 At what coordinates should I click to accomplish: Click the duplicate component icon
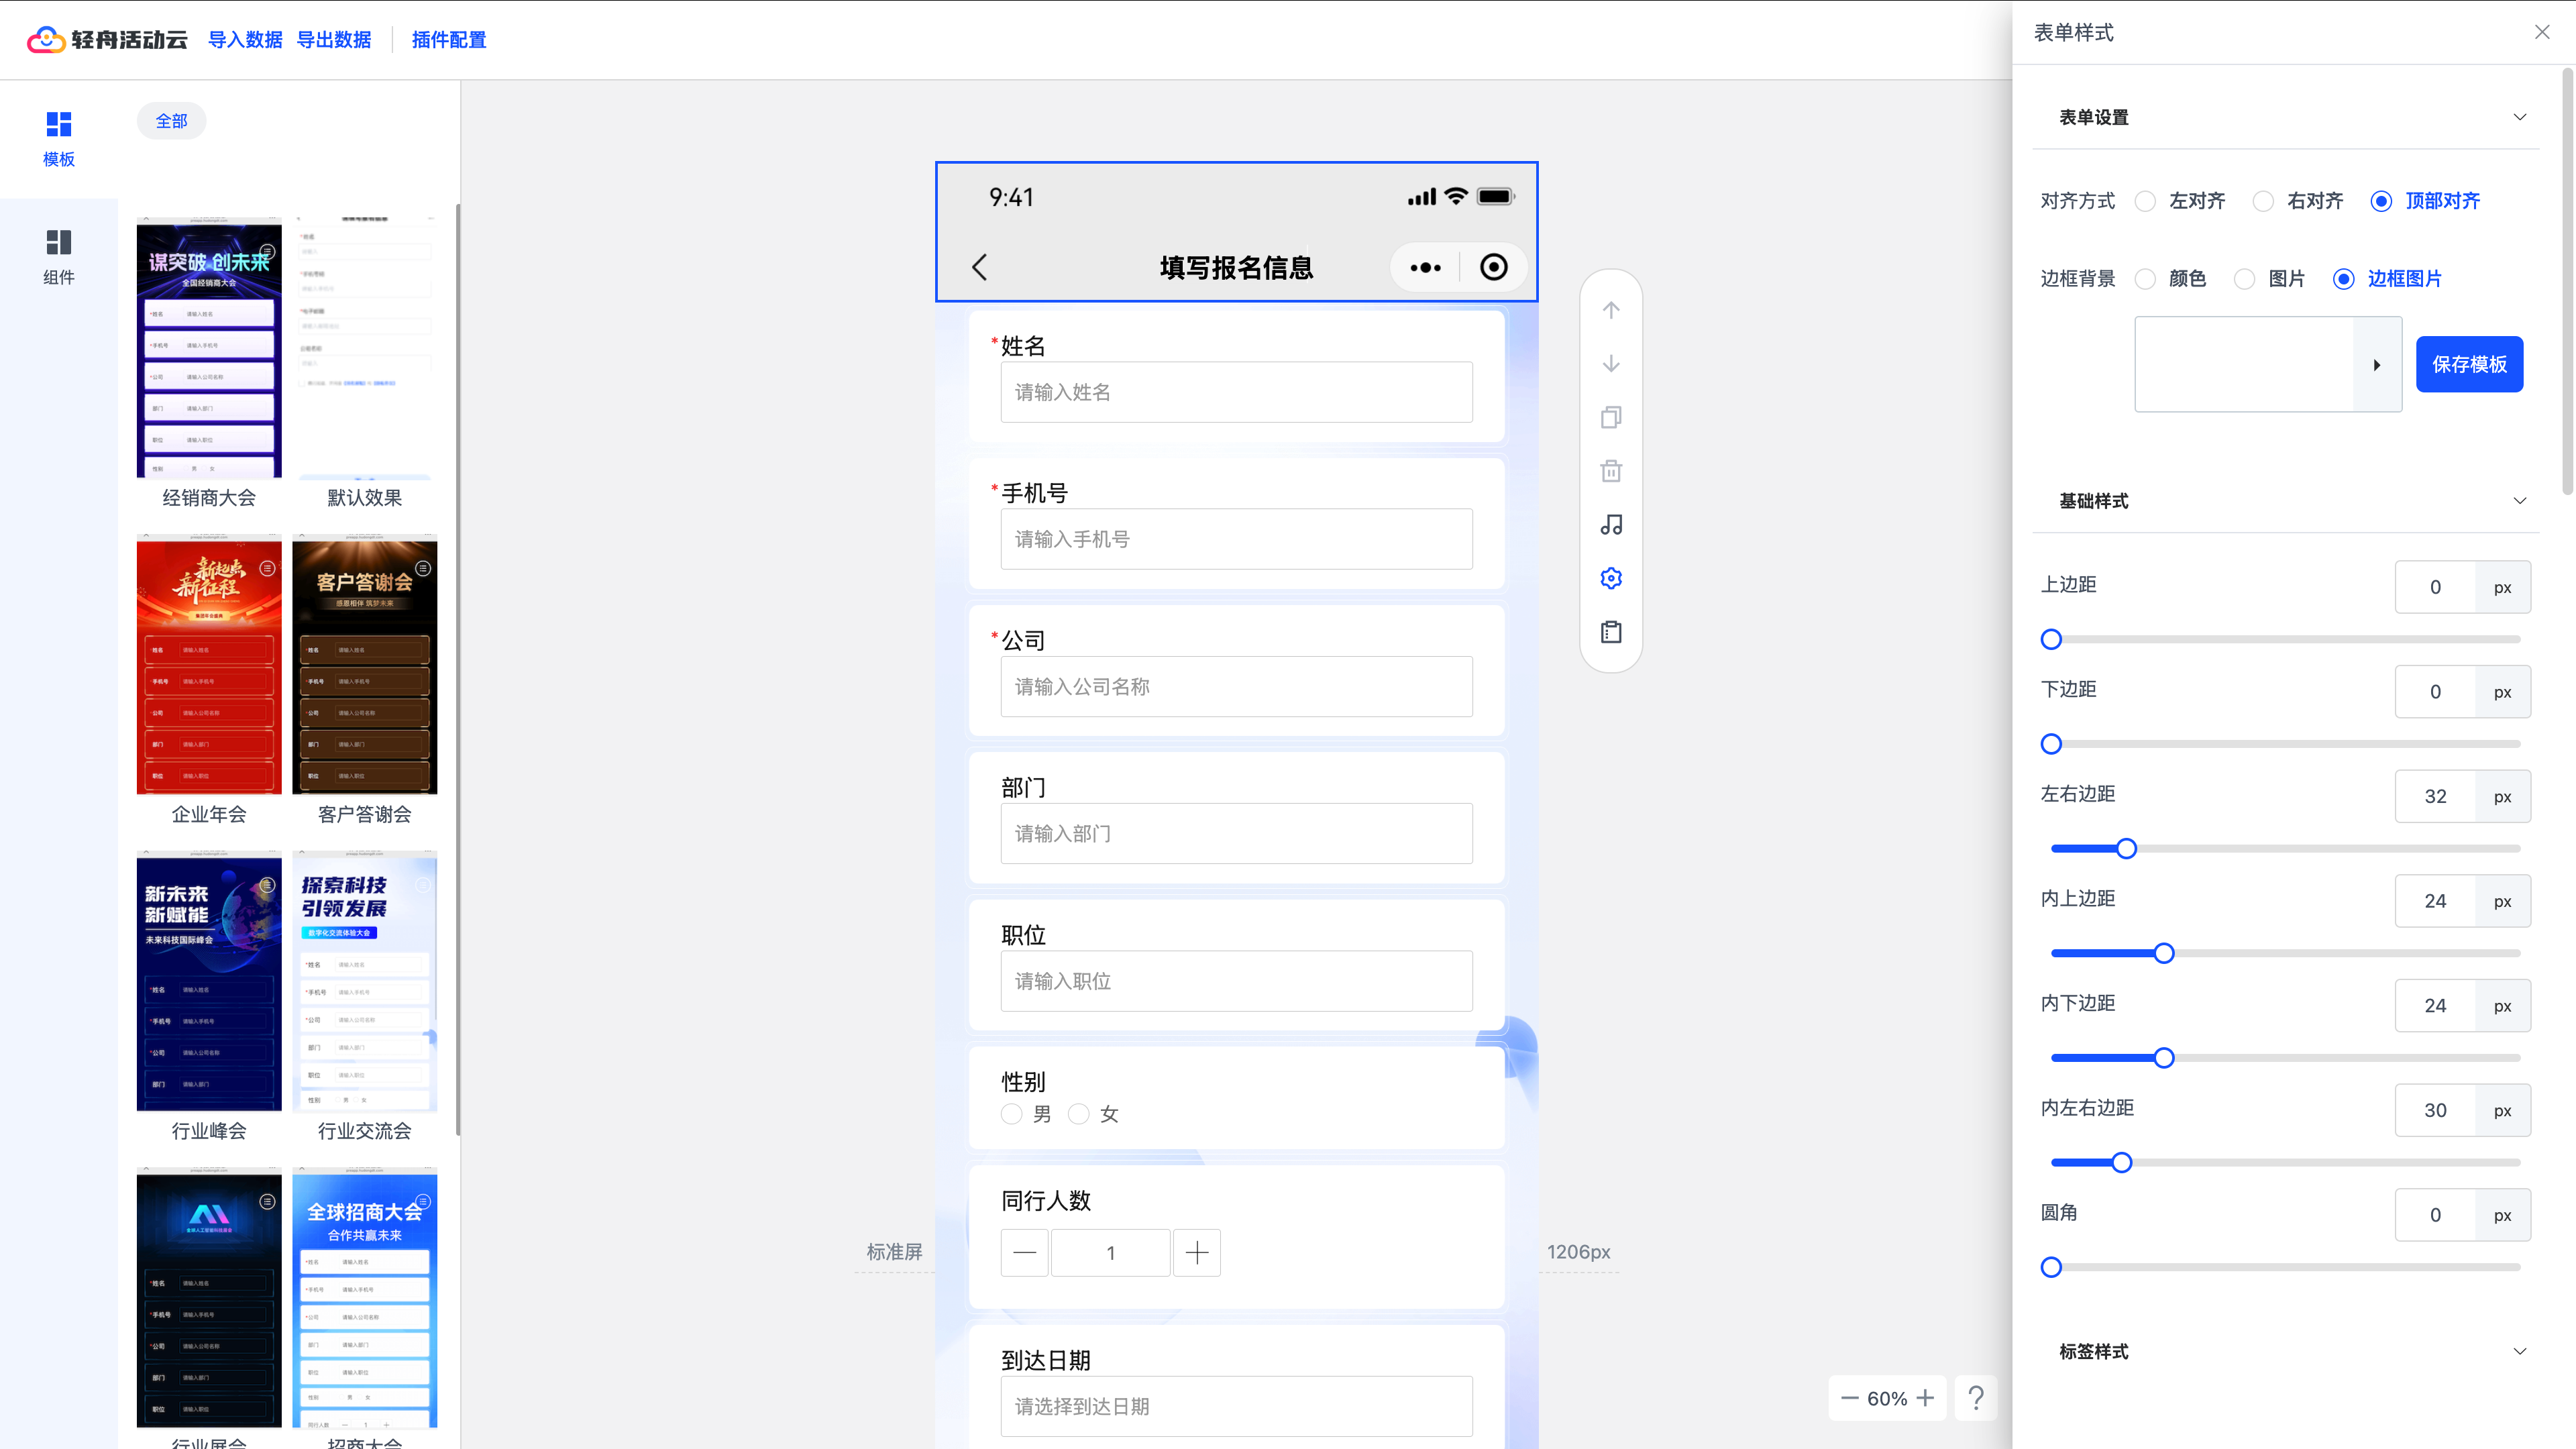(x=1610, y=417)
